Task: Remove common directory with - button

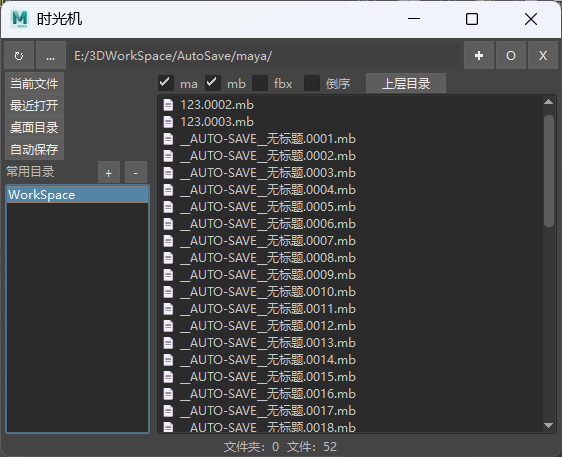Action: coord(135,173)
